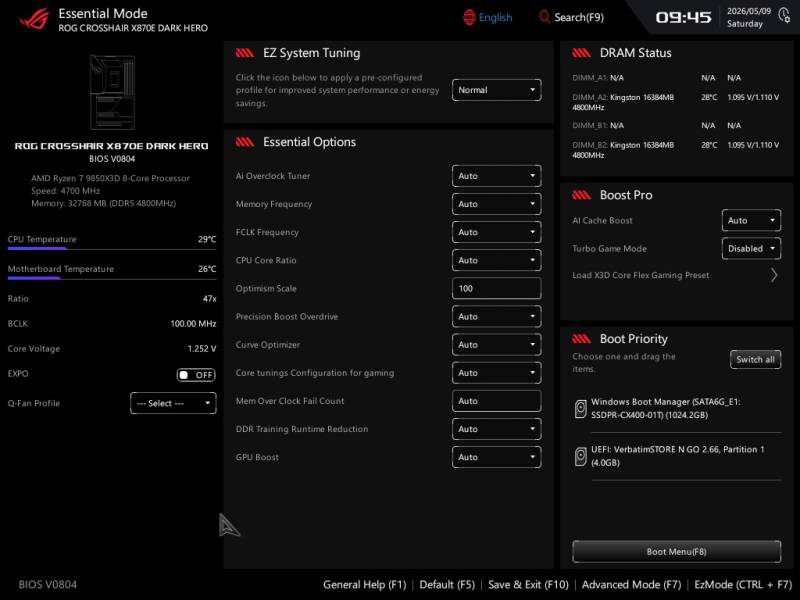Click EzMode (CTRL + F7)
Image resolution: width=800 pixels, height=600 pixels.
(743, 585)
